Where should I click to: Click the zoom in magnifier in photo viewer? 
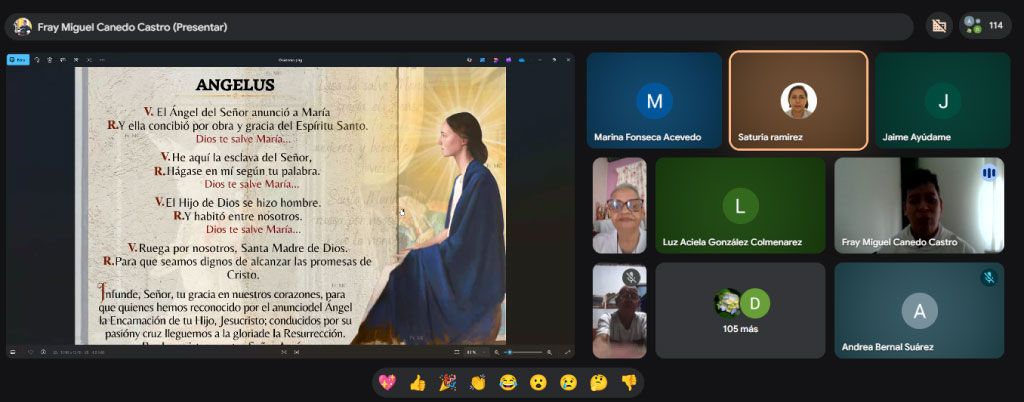pyautogui.click(x=549, y=352)
